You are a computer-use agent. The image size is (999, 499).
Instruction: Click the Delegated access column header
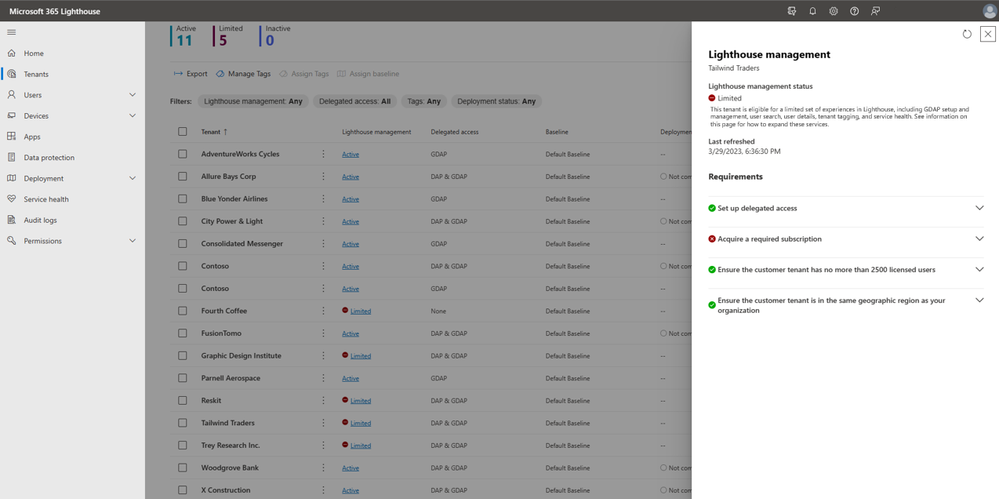tap(454, 132)
